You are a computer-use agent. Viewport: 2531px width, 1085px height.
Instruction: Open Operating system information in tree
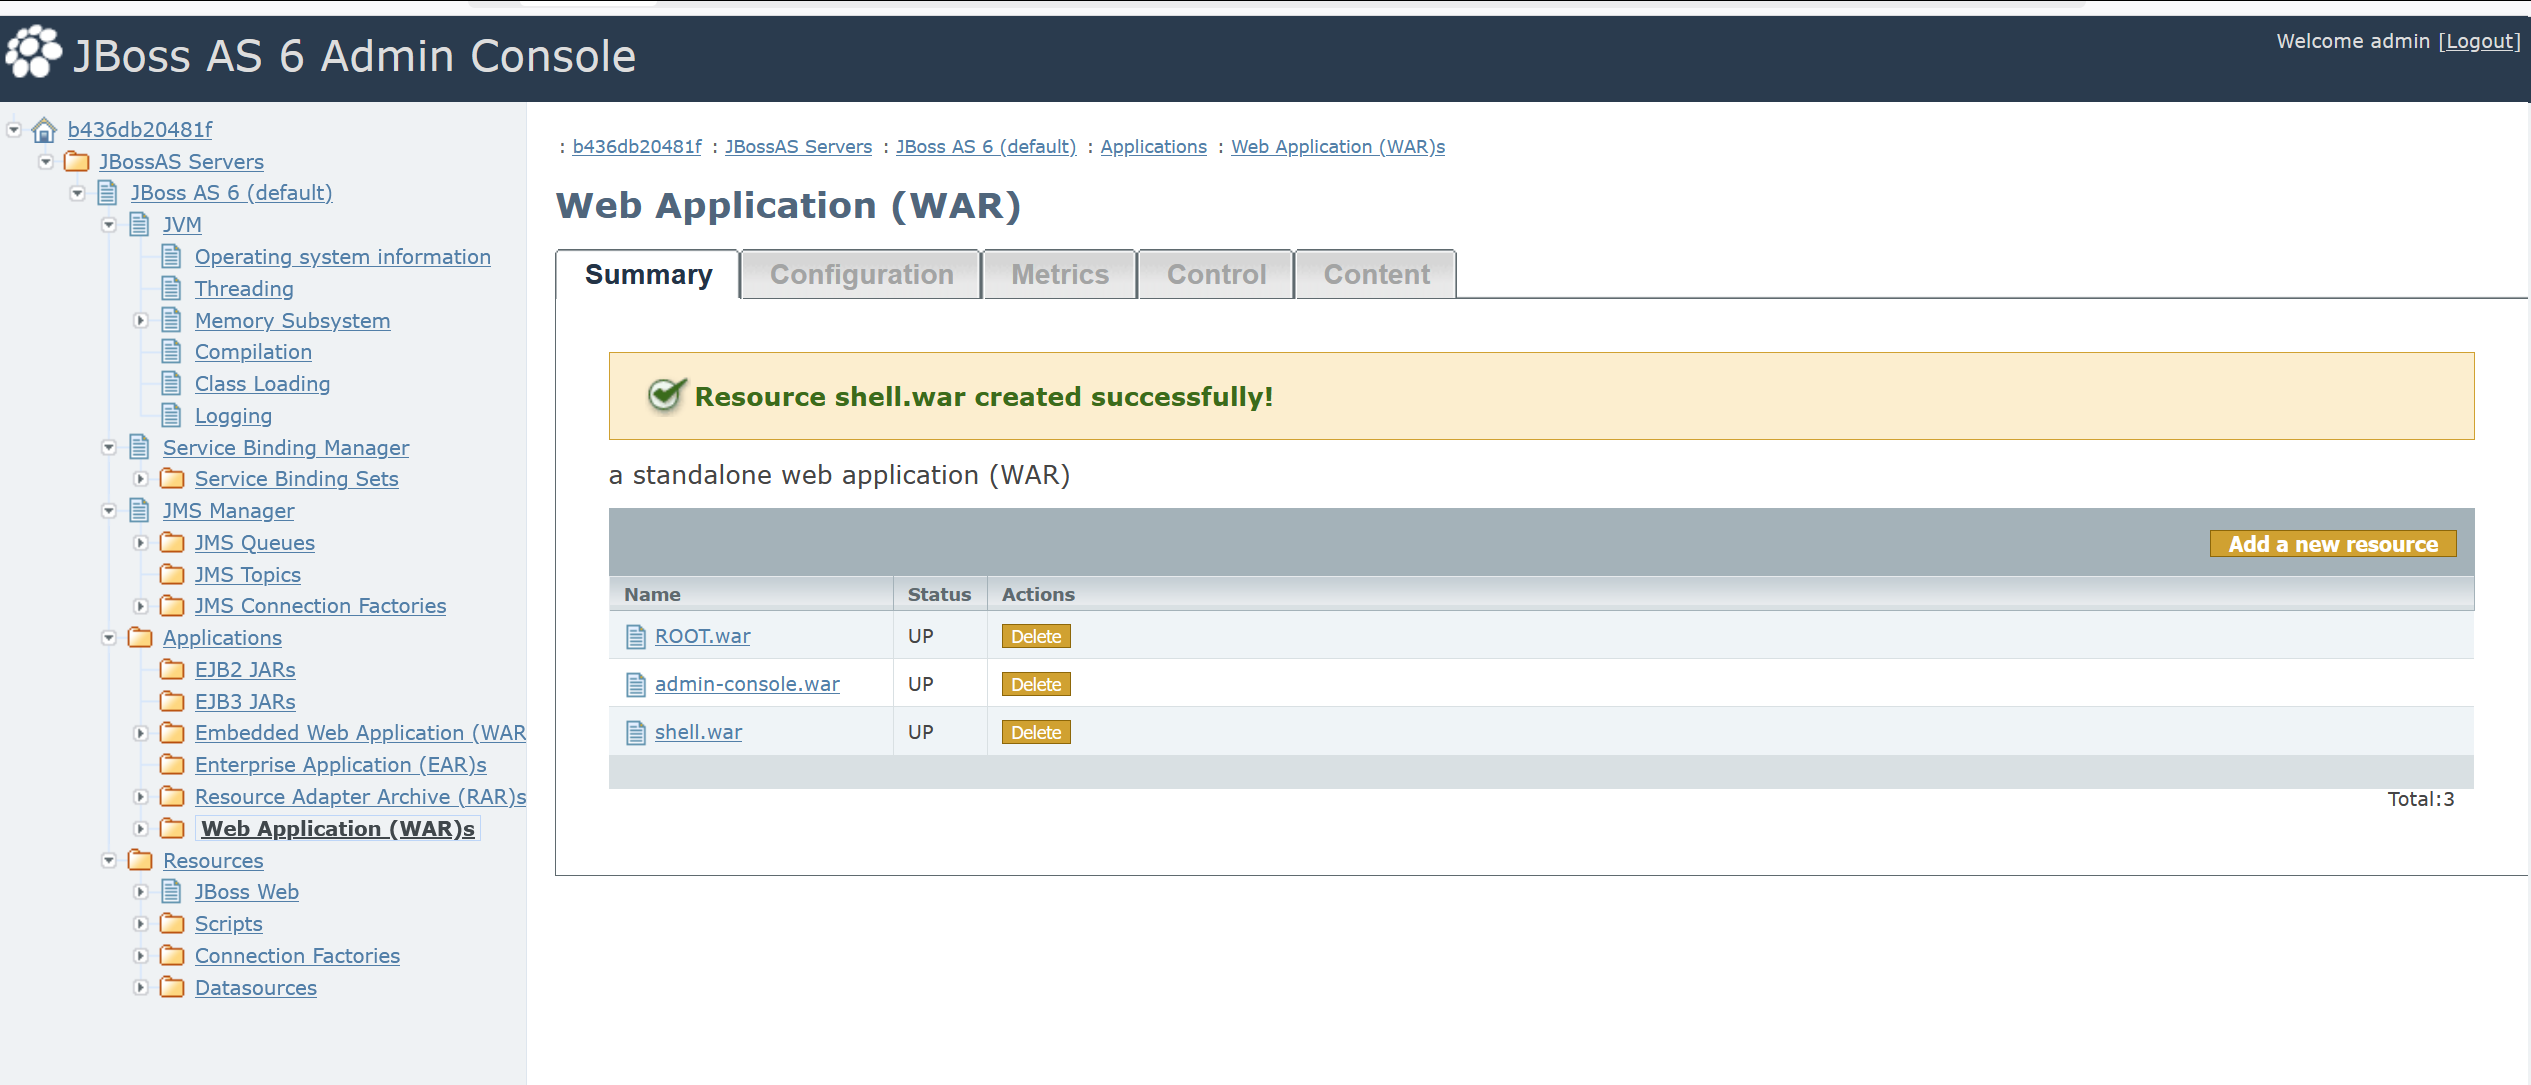coord(342,257)
